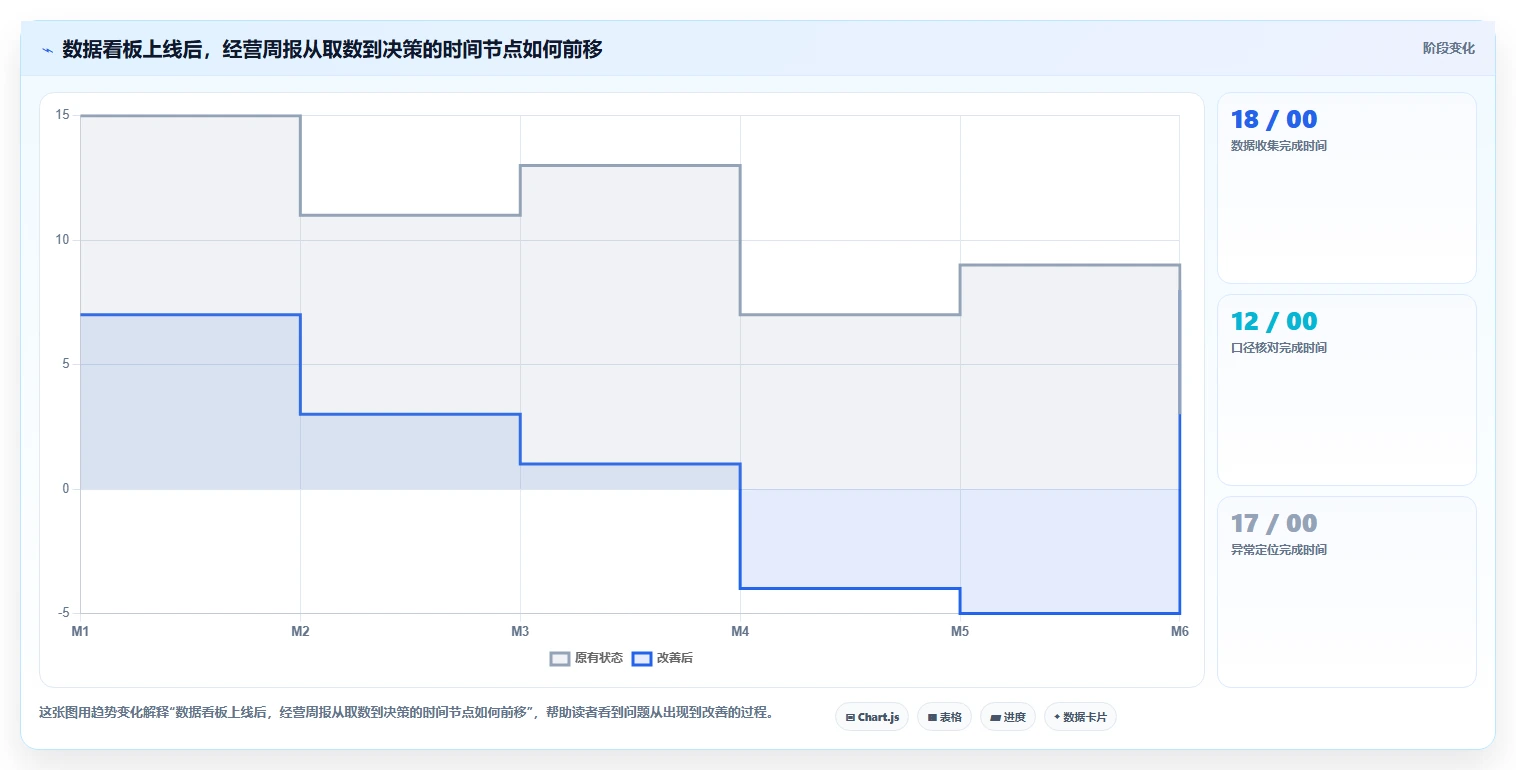The image size is (1516, 770).
Task: Click the 15 y-axis tick label
Action: pos(62,115)
